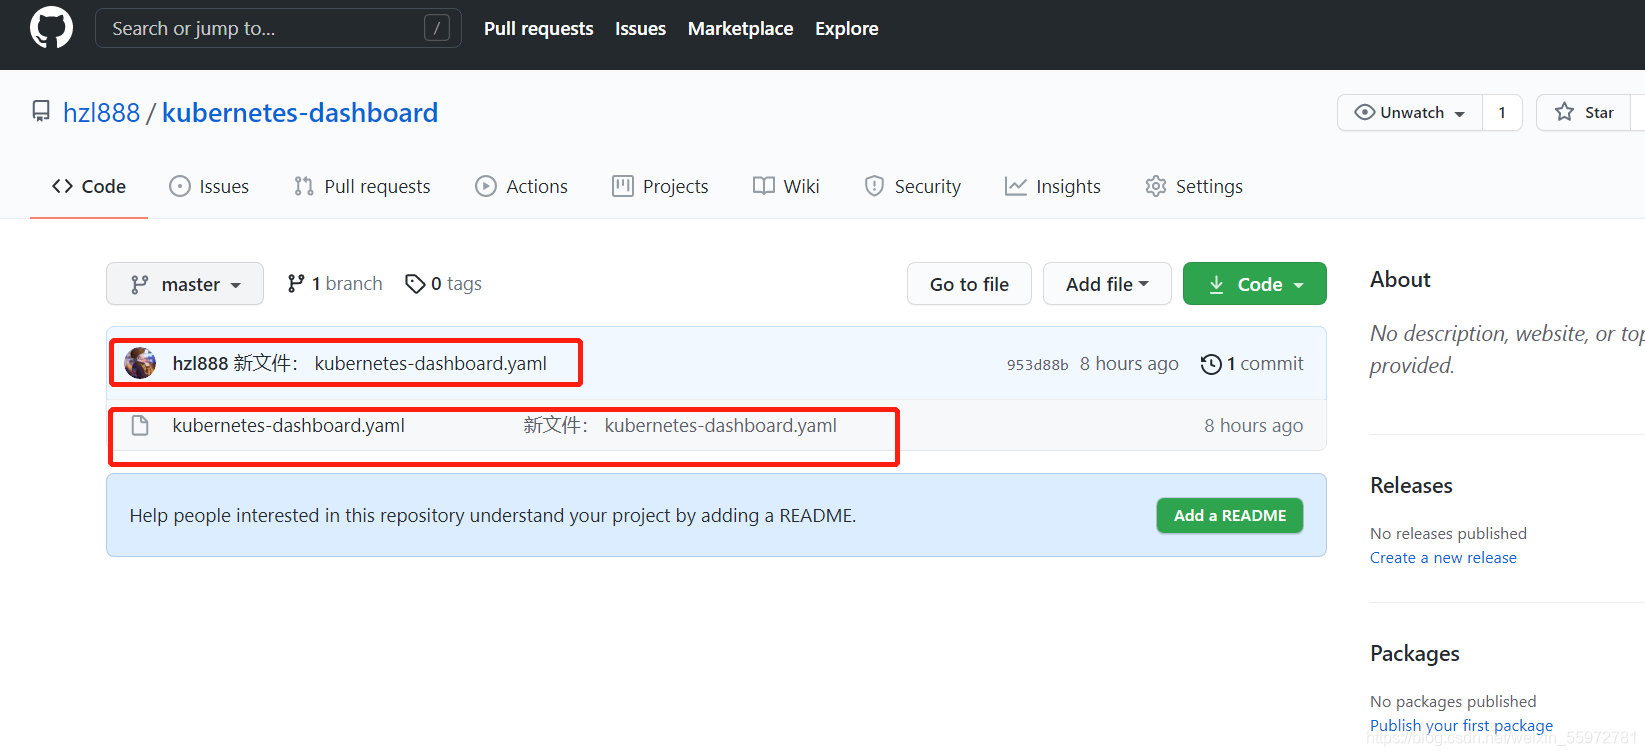Click the Releases heading
Screen dimensions: 1645x756
click(x=1411, y=486)
